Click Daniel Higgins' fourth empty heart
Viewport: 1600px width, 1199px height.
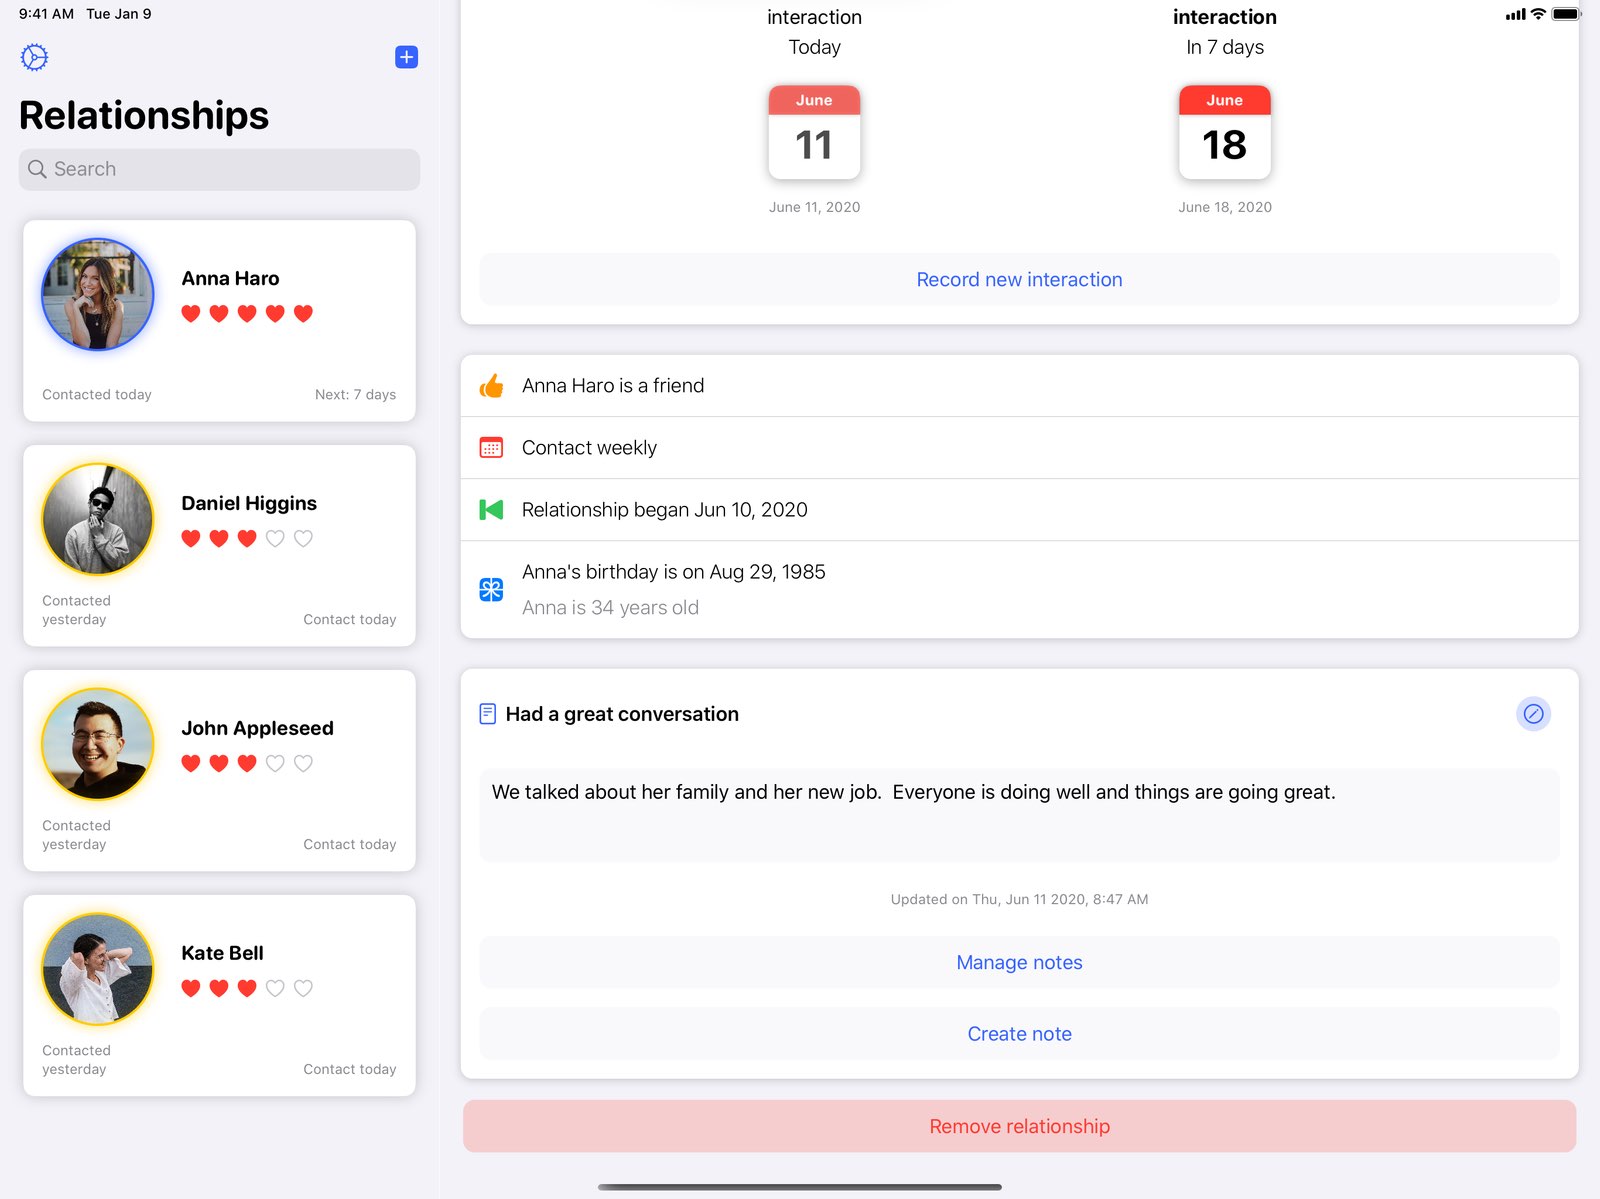coord(275,538)
